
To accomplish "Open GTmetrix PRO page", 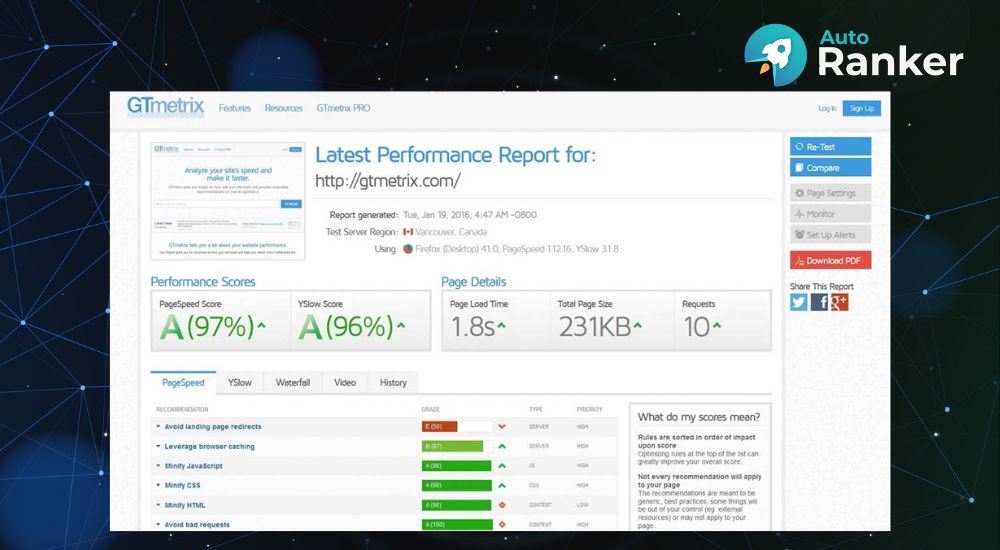I will click(343, 108).
